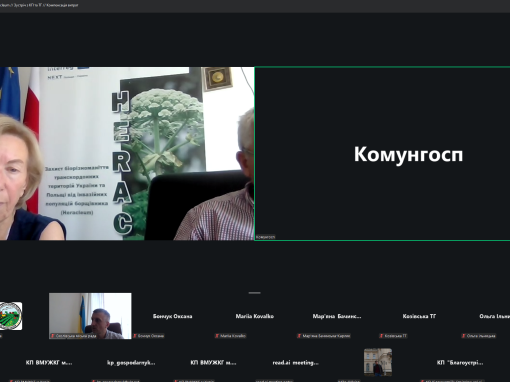The width and height of the screenshot is (510, 382).
Task: Click the main video with HERAC banner
Action: pyautogui.click(x=127, y=154)
